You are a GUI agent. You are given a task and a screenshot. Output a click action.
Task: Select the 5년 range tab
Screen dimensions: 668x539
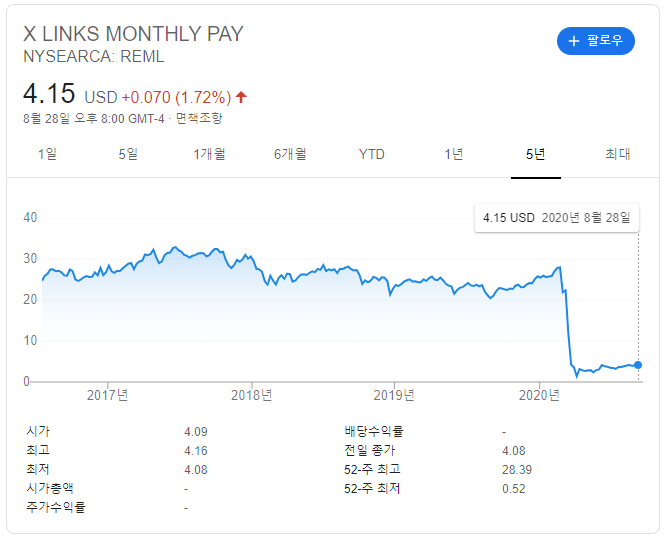coord(536,154)
